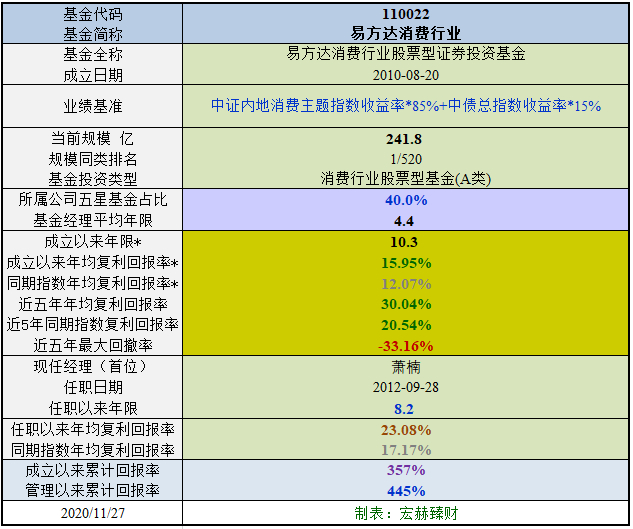Click the label 基金全称
The width and height of the screenshot is (633, 529).
coord(93,54)
